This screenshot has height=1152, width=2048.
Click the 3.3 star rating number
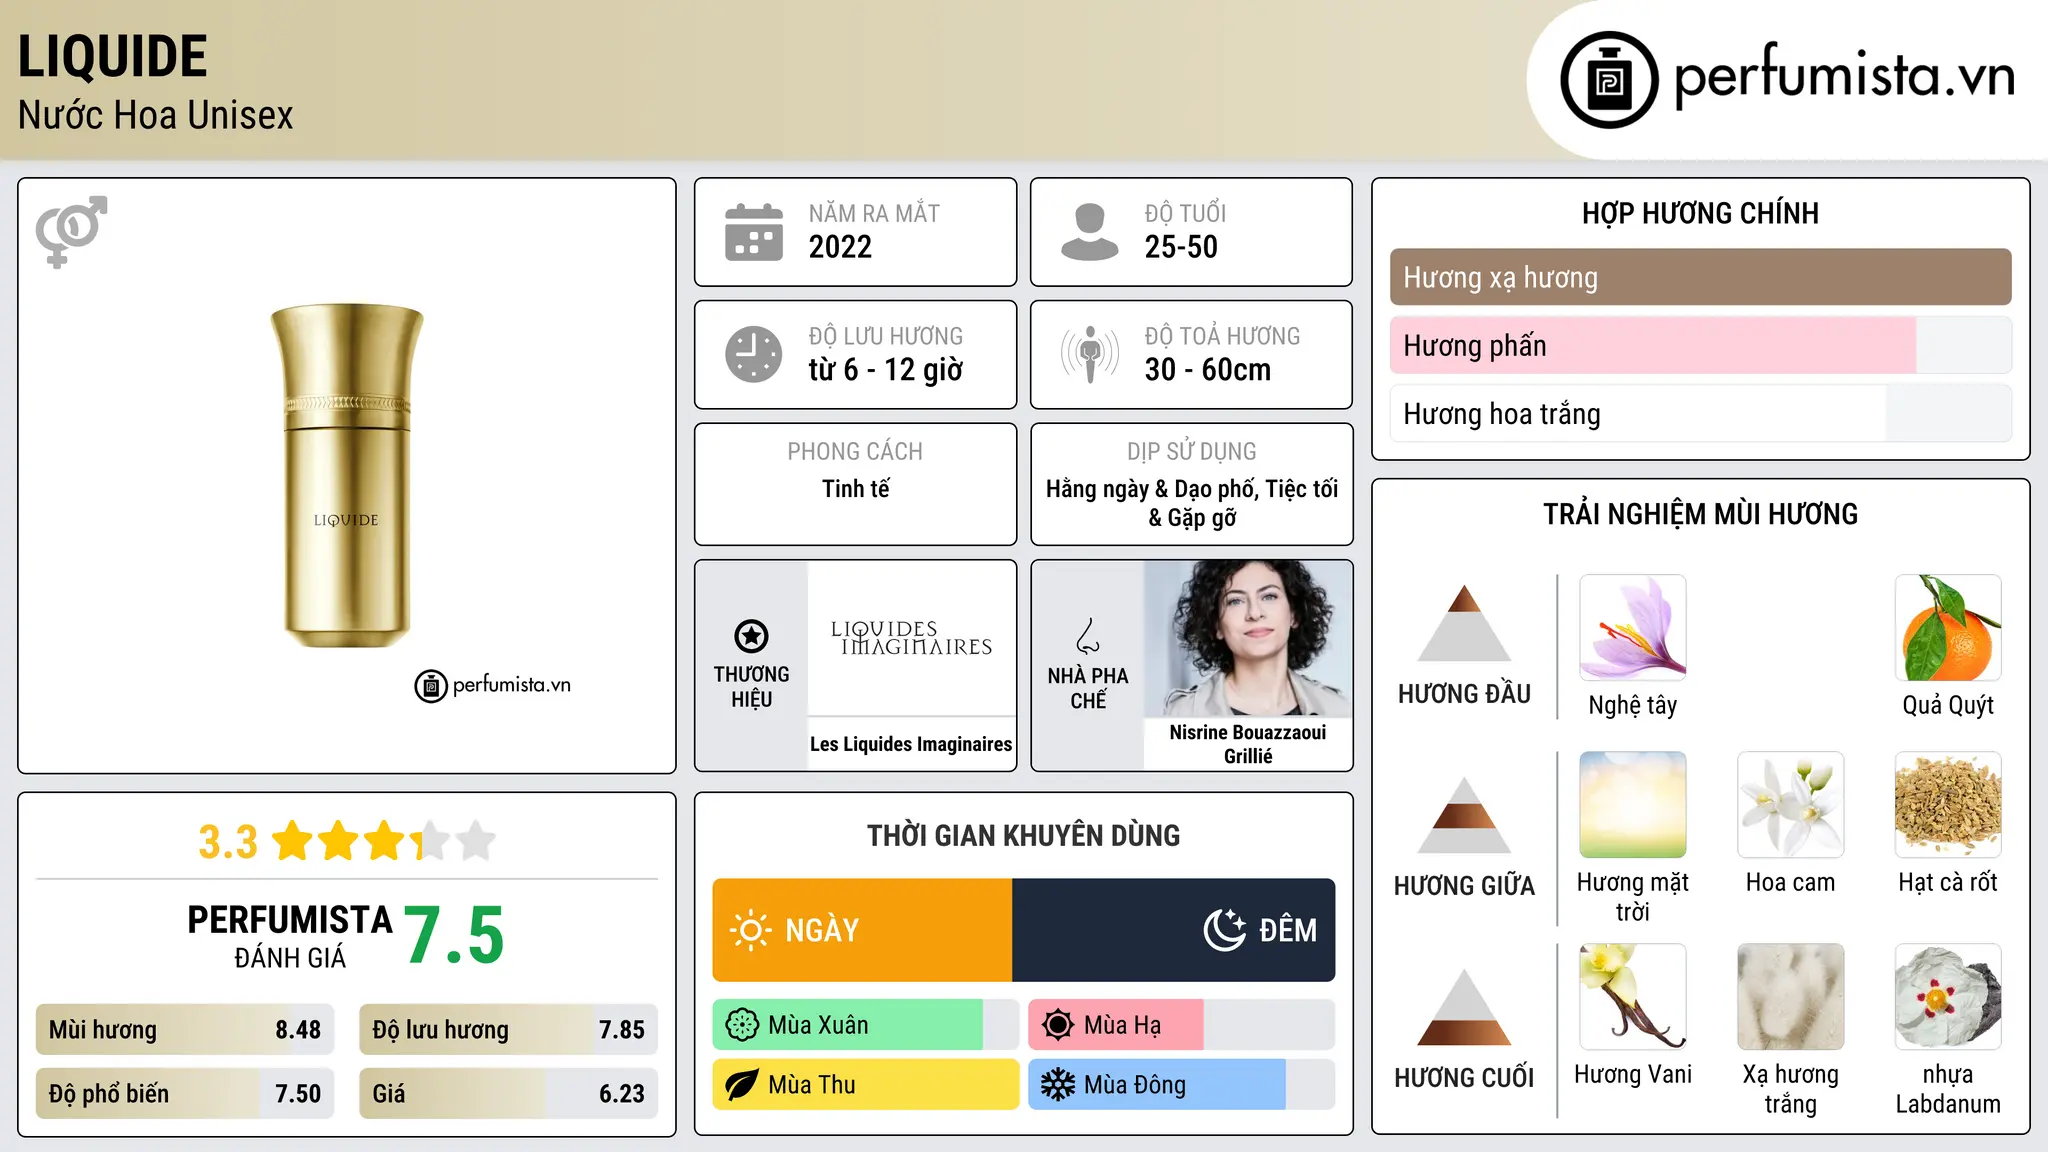pyautogui.click(x=228, y=842)
